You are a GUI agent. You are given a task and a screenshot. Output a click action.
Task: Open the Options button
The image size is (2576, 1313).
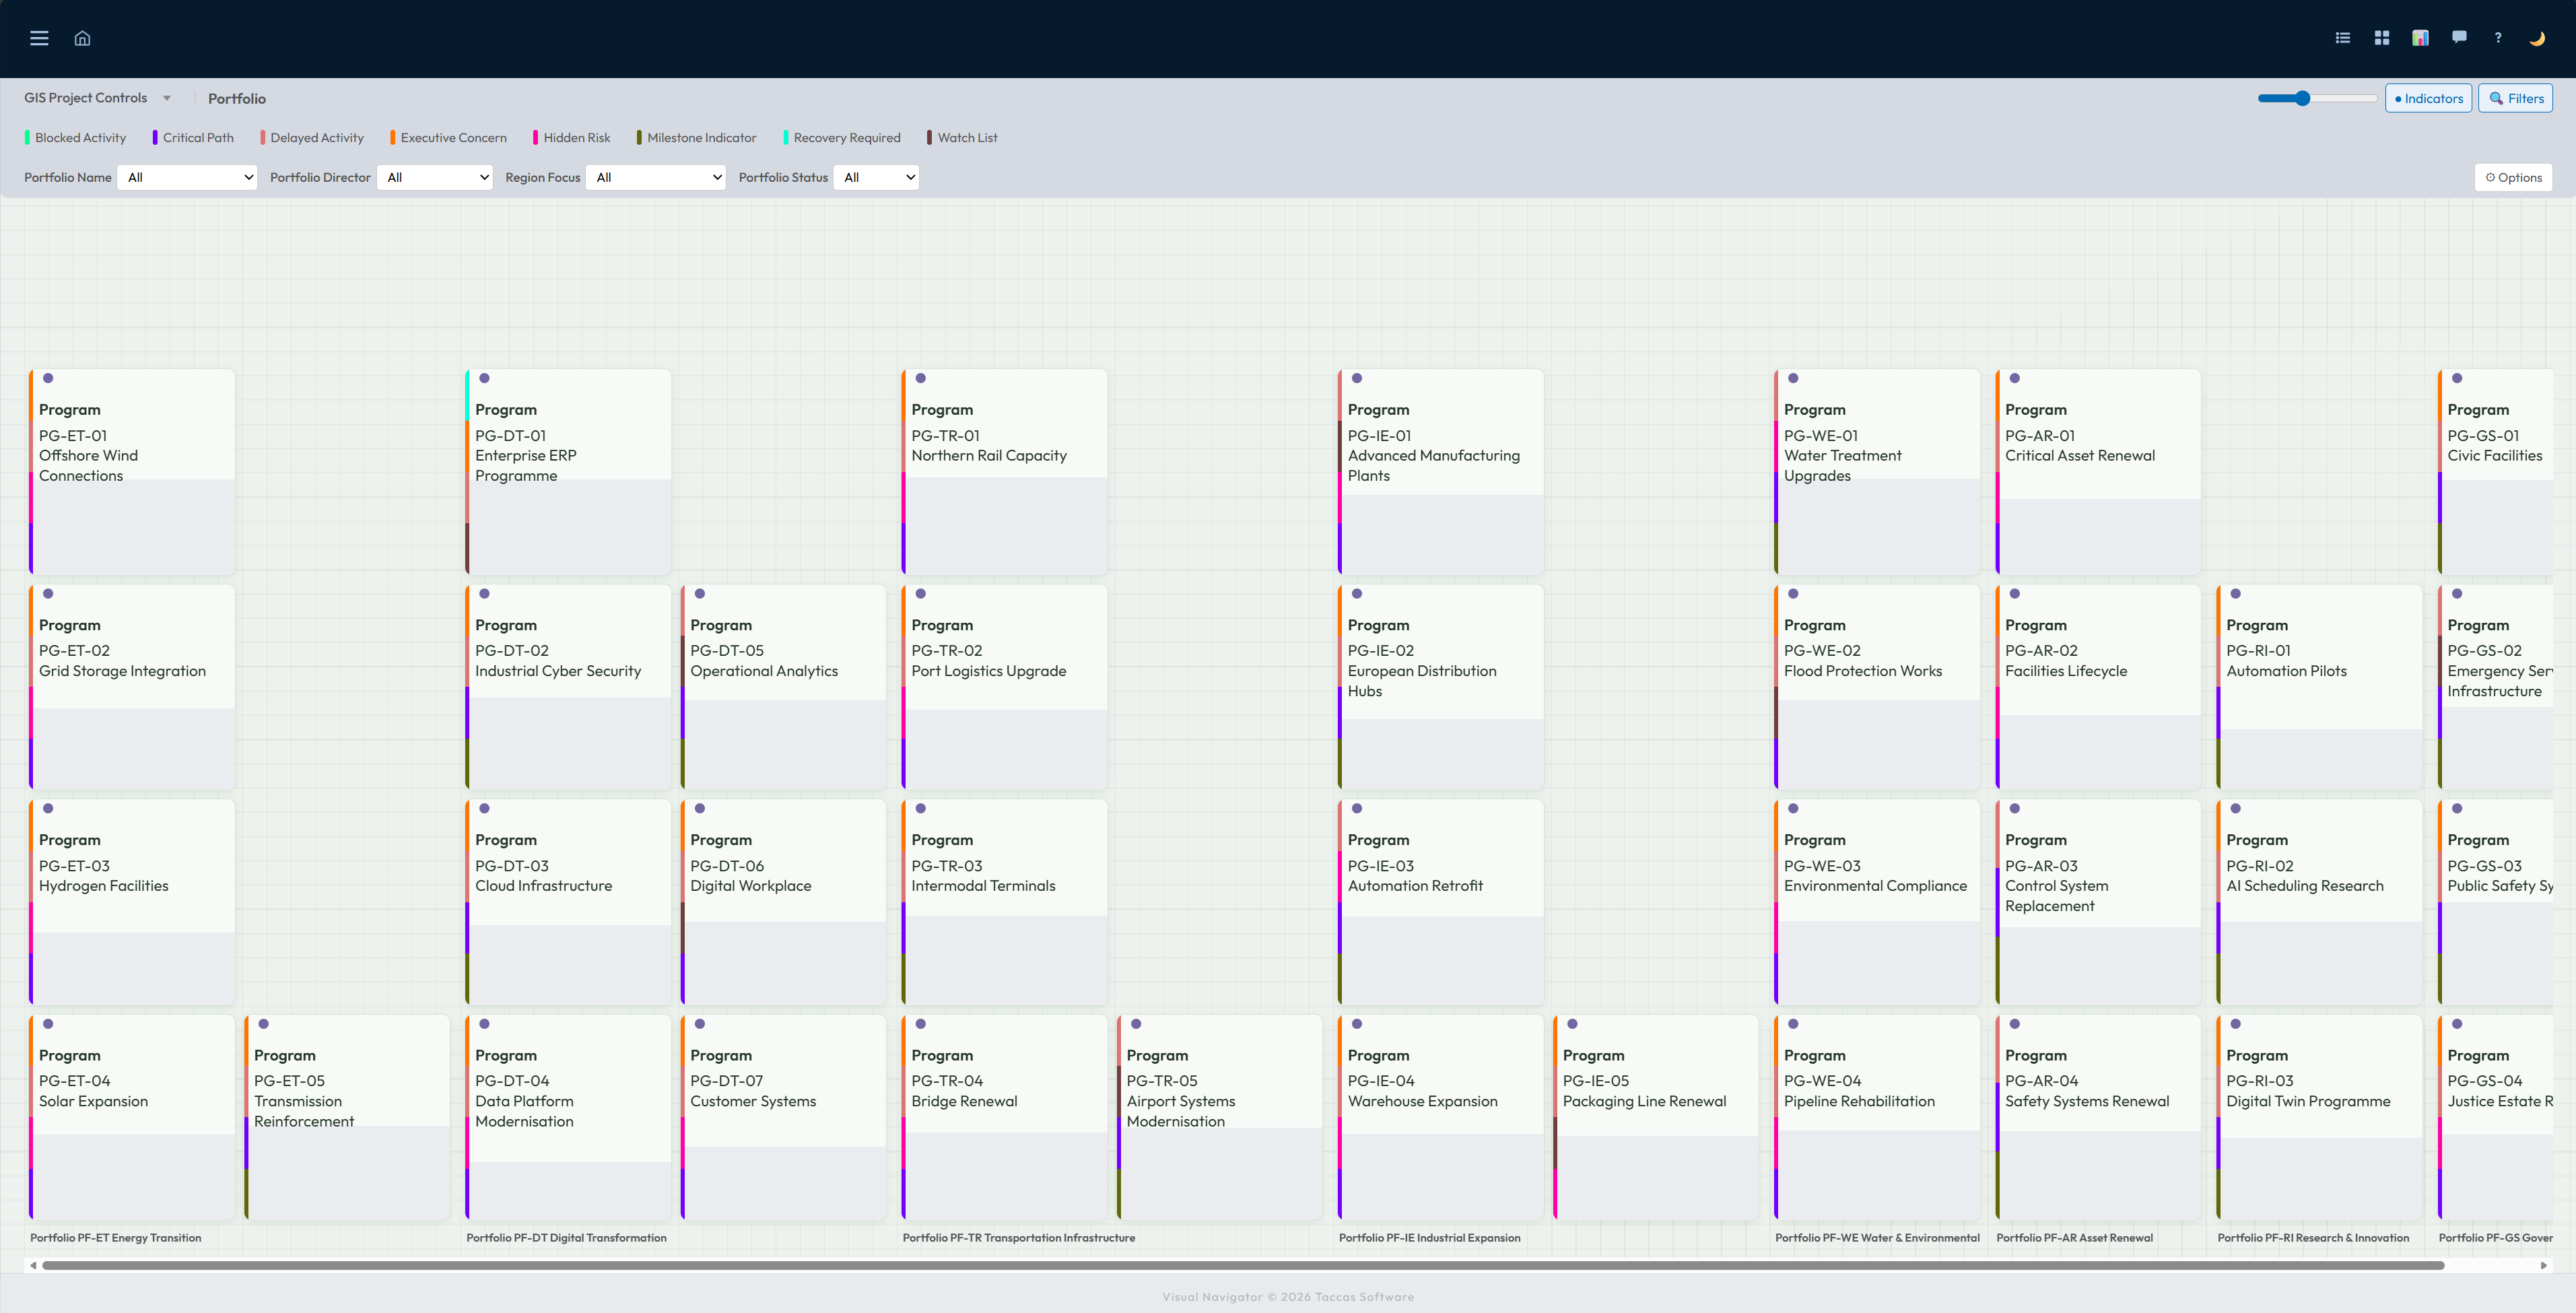(x=2513, y=177)
